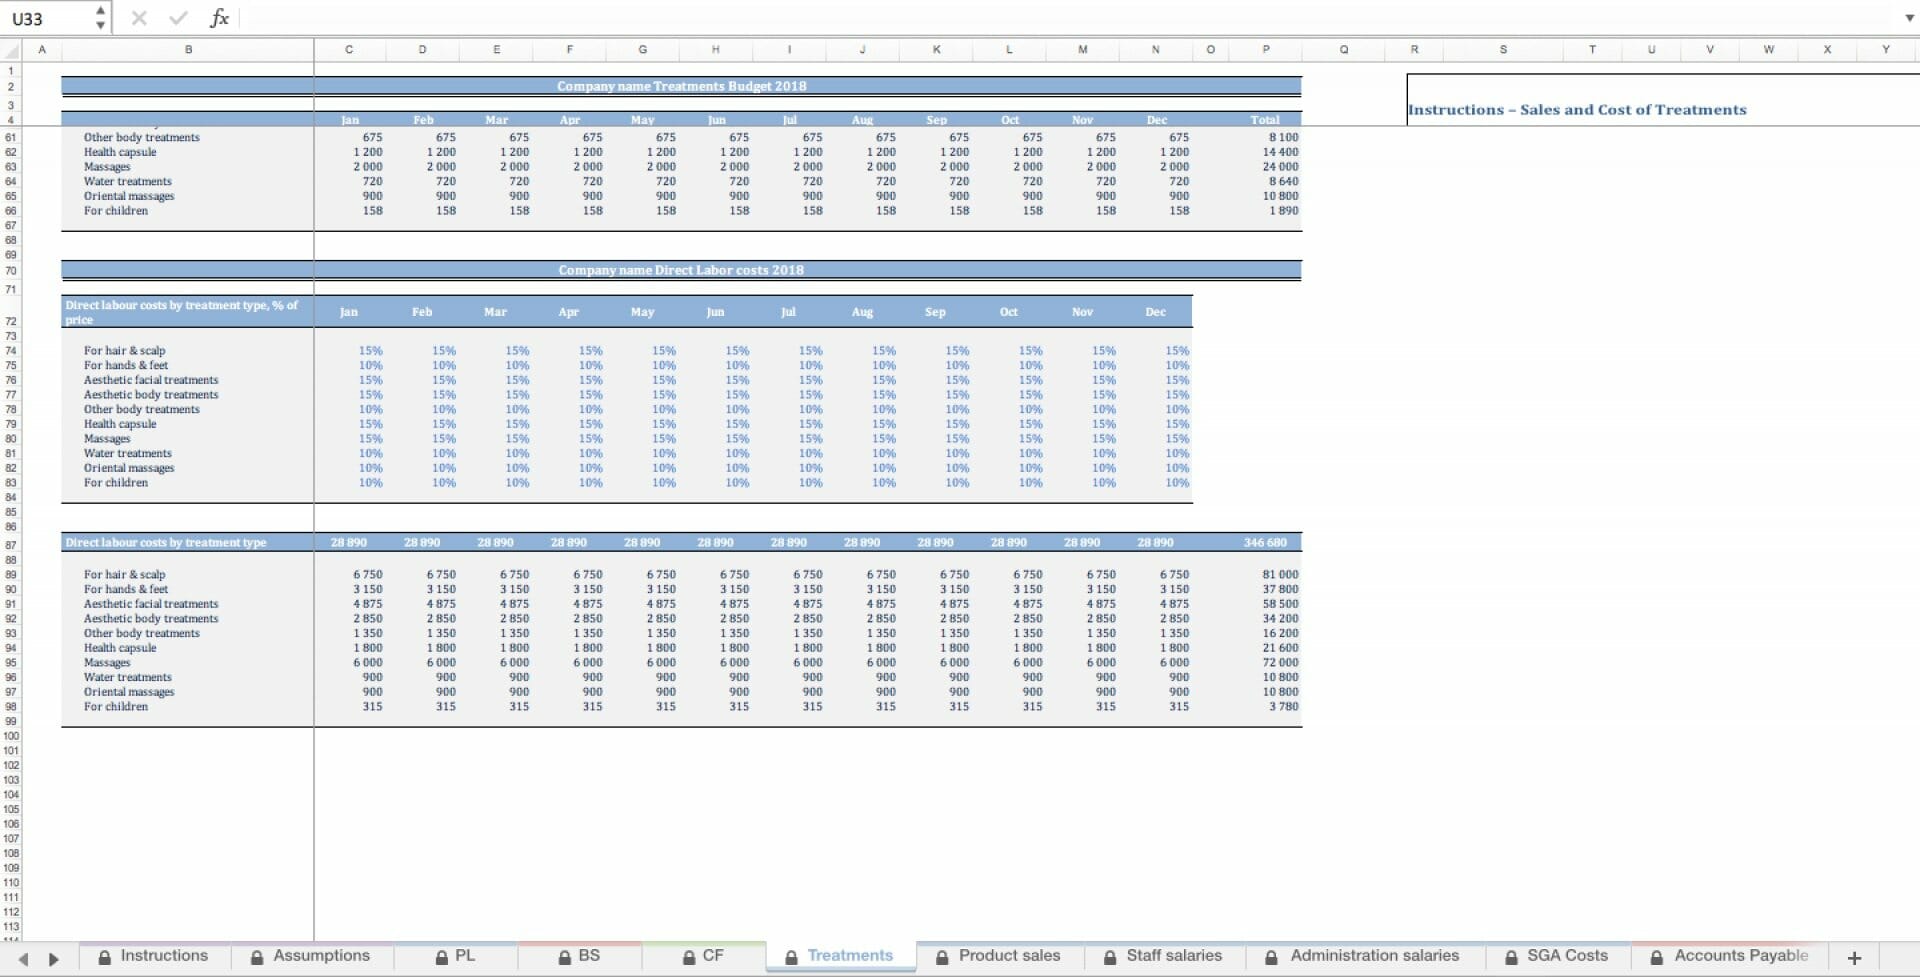Open the CF sheet tab

(703, 956)
